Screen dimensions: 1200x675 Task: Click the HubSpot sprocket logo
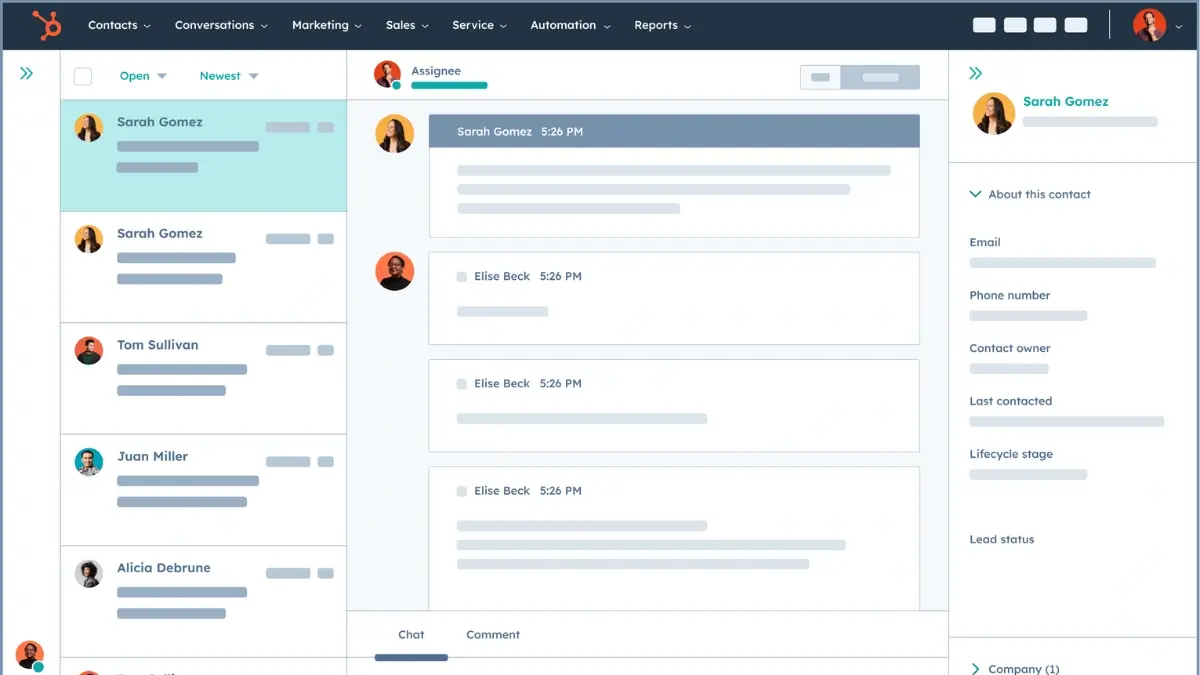pyautogui.click(x=46, y=25)
